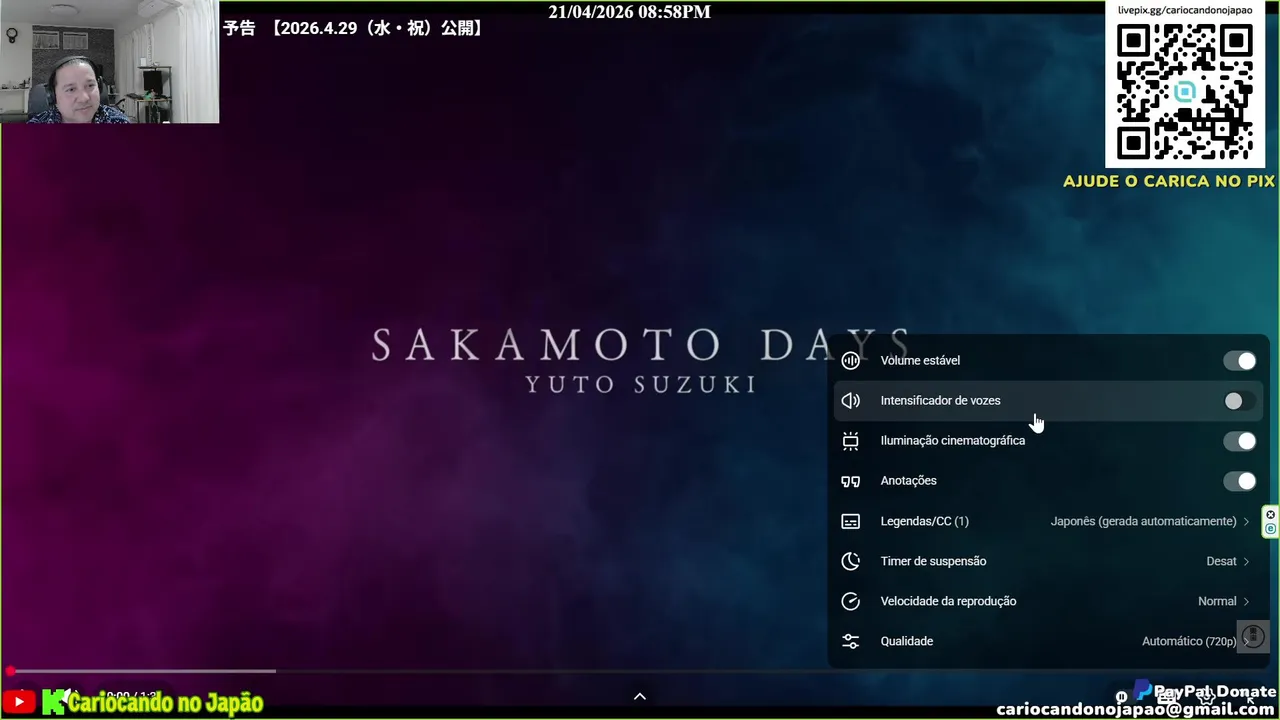This screenshot has height=720, width=1280.
Task: Switch off the Anotações toggle
Action: (1240, 481)
